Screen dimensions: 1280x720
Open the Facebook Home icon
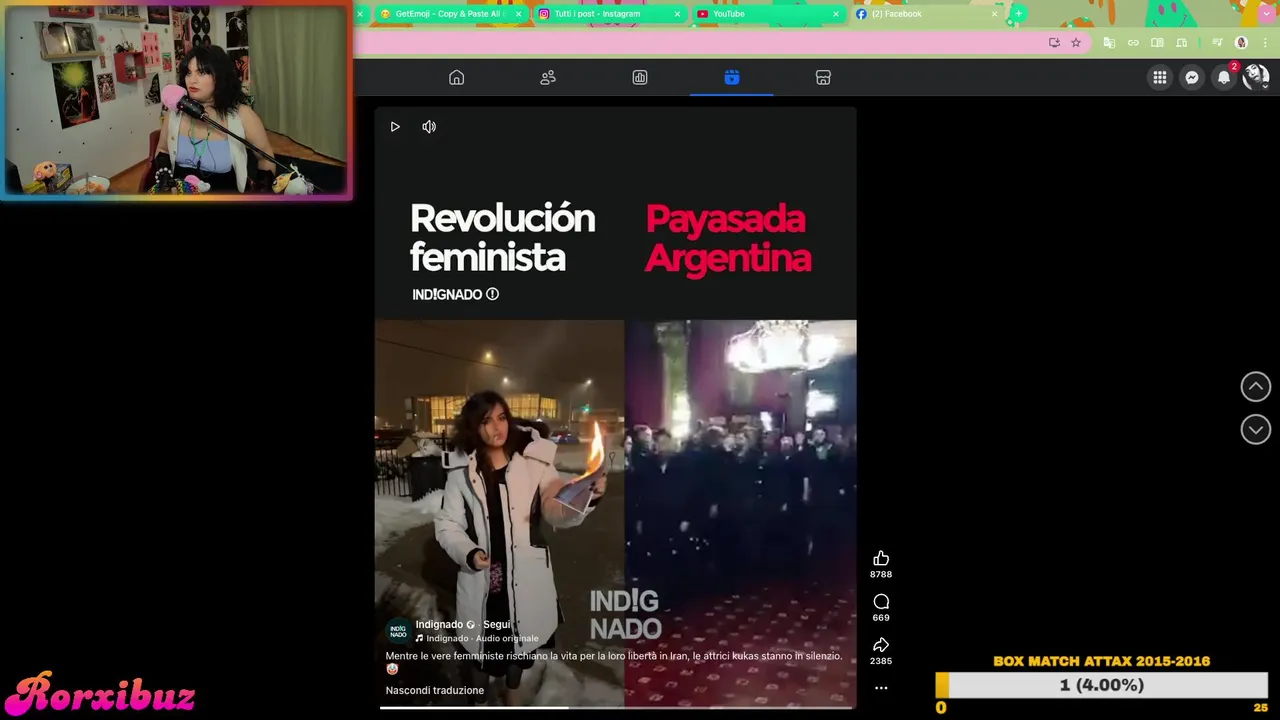(457, 78)
